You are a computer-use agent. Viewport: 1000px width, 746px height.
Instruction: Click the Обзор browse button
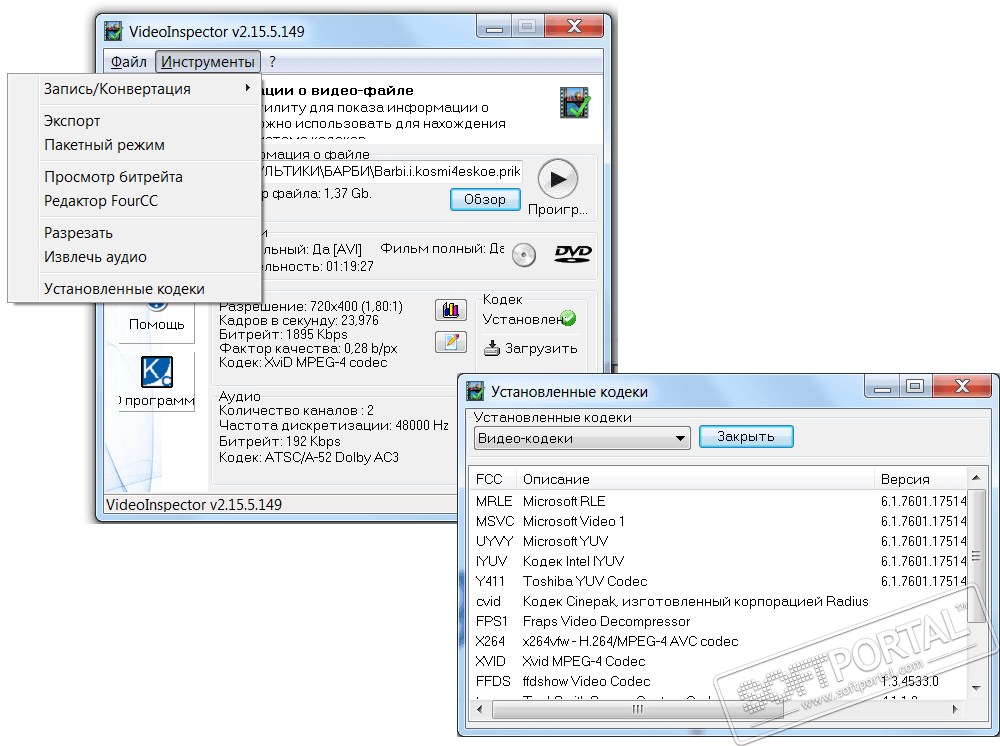pos(485,200)
